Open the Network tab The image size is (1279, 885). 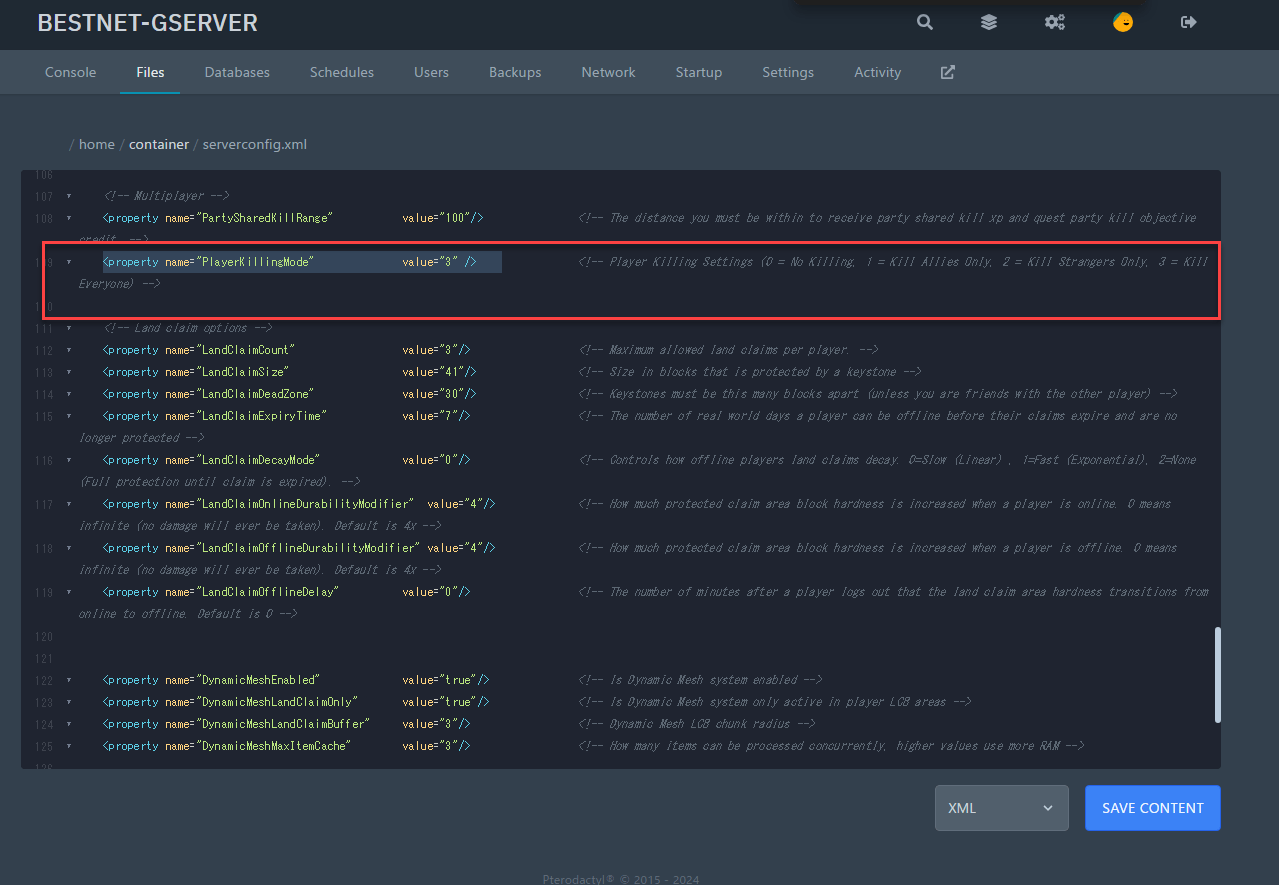pyautogui.click(x=608, y=72)
